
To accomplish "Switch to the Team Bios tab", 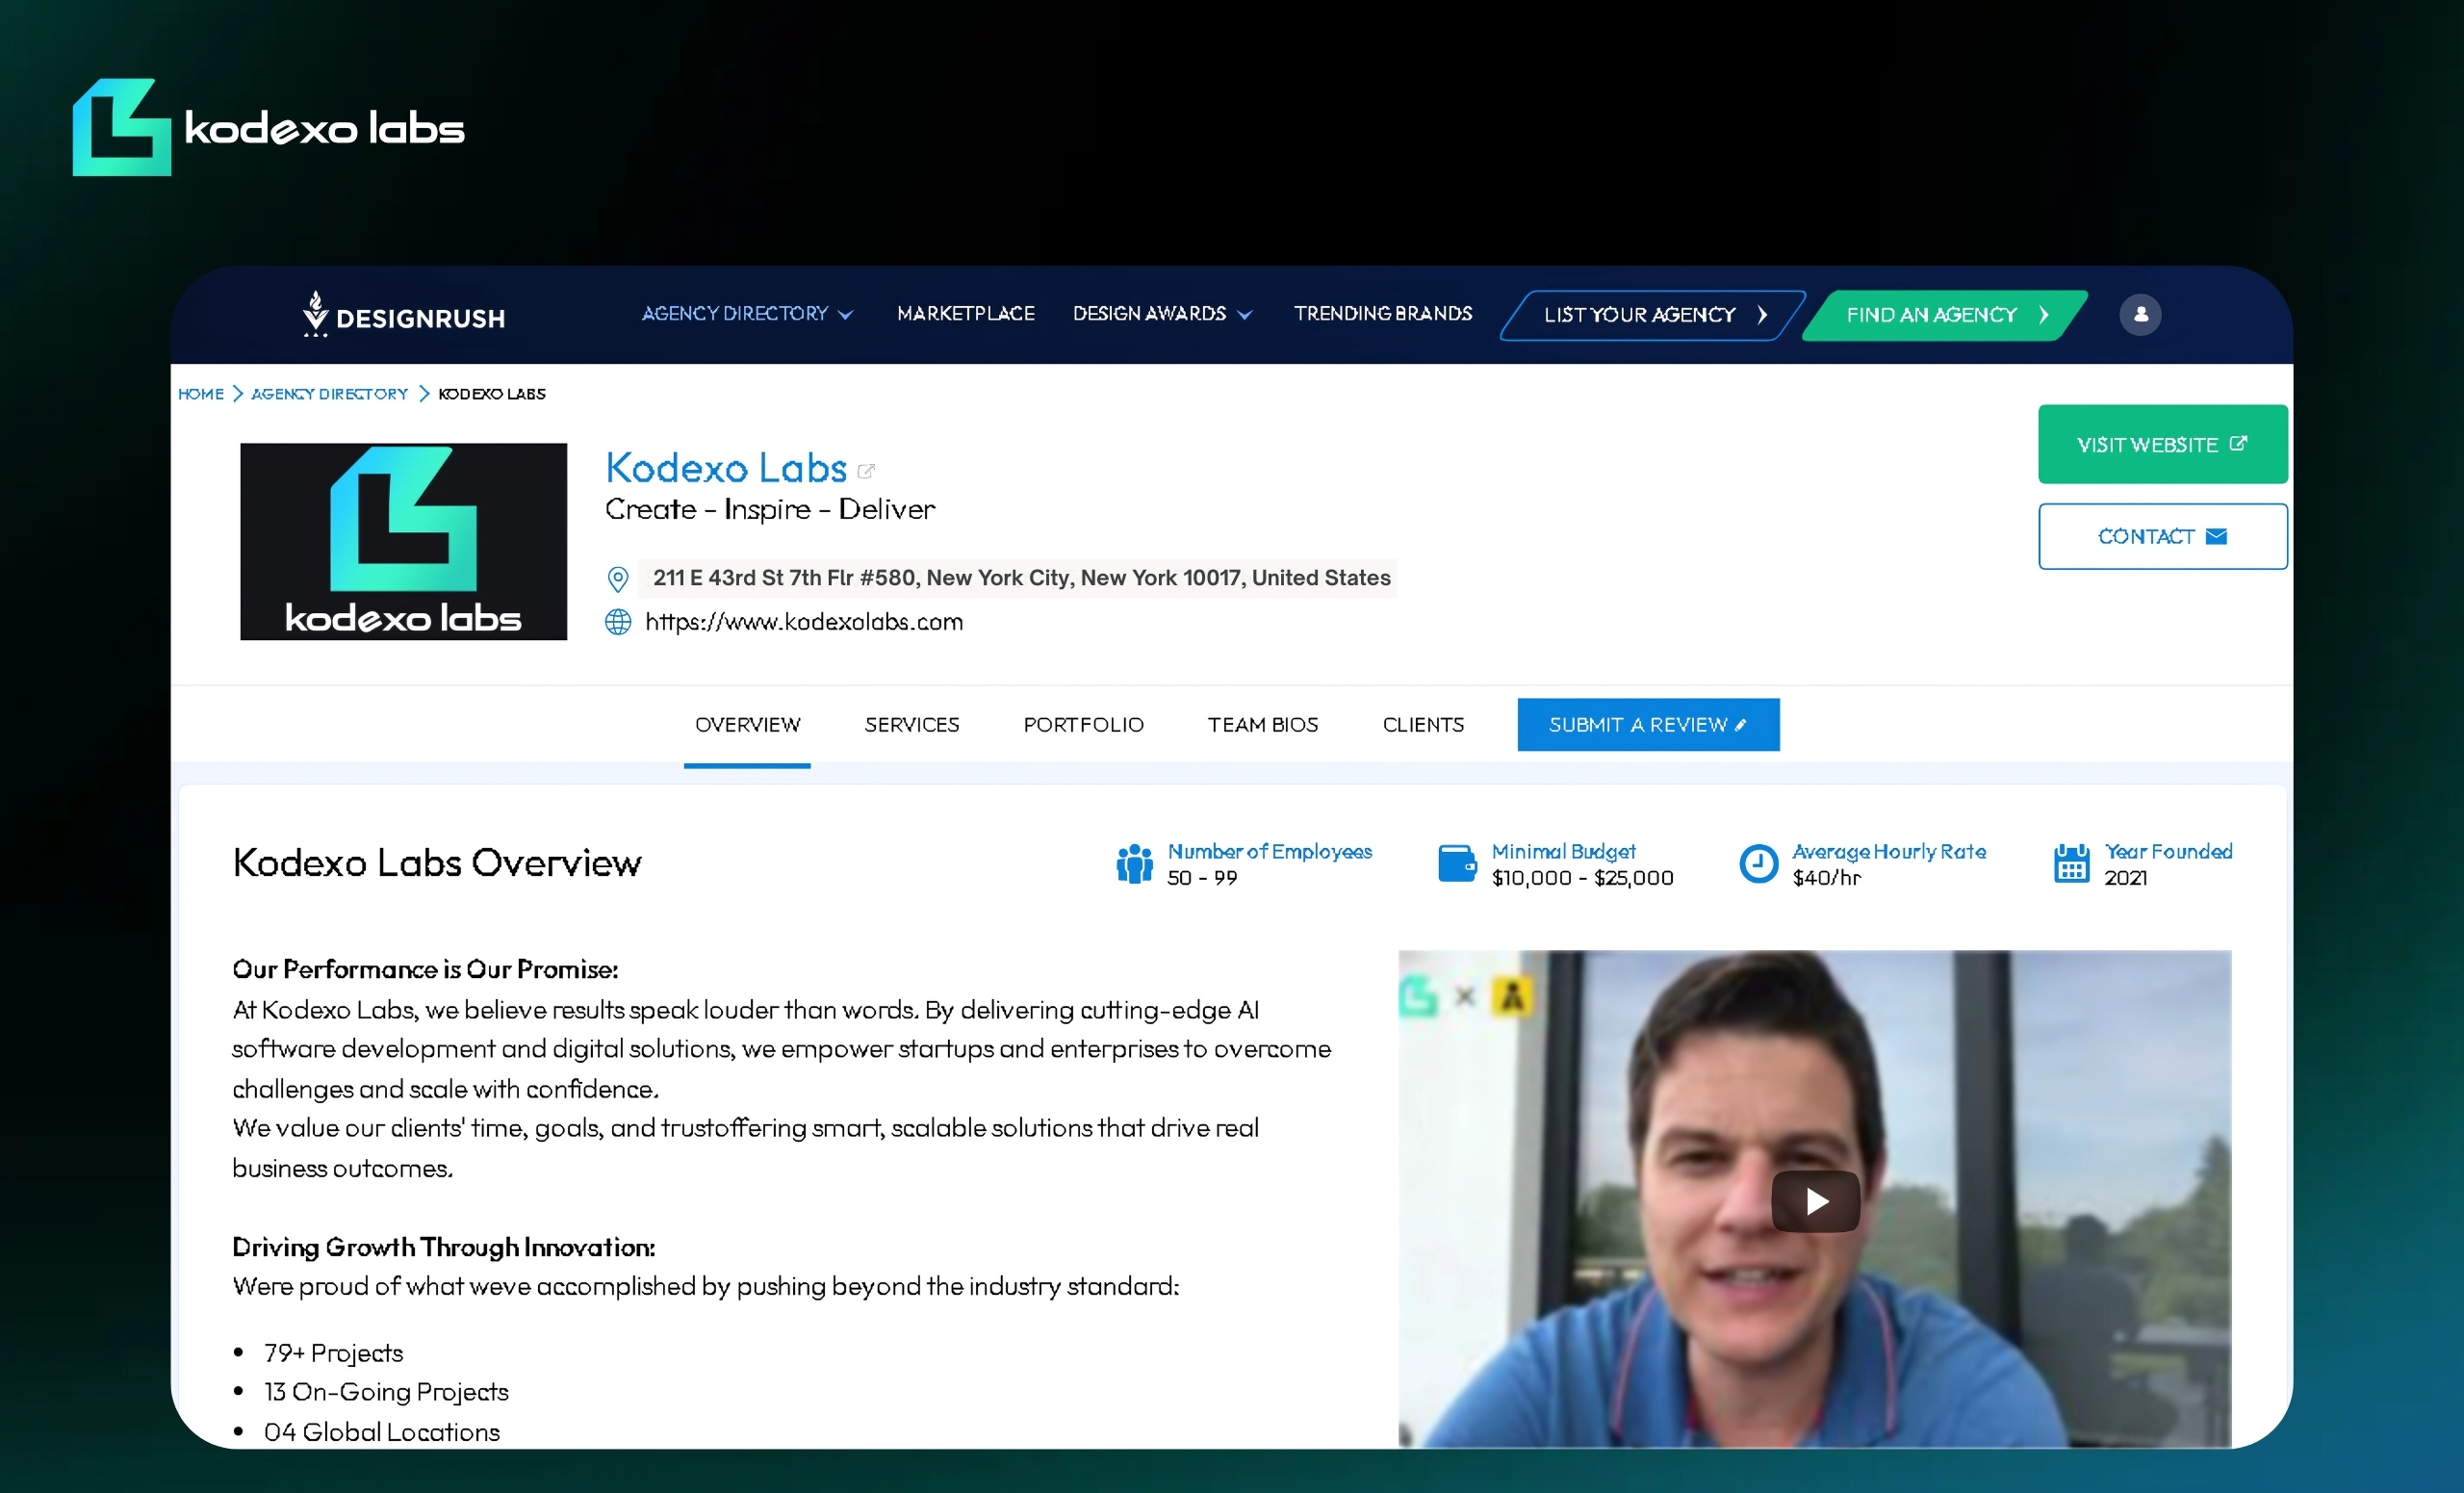I will 1263,725.
